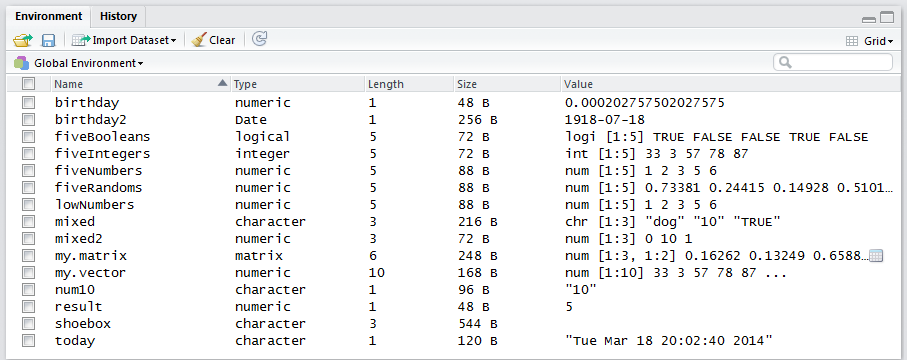Check the fiveNumbers row checkbox
Screen dimensions: 907x360
(x=28, y=171)
